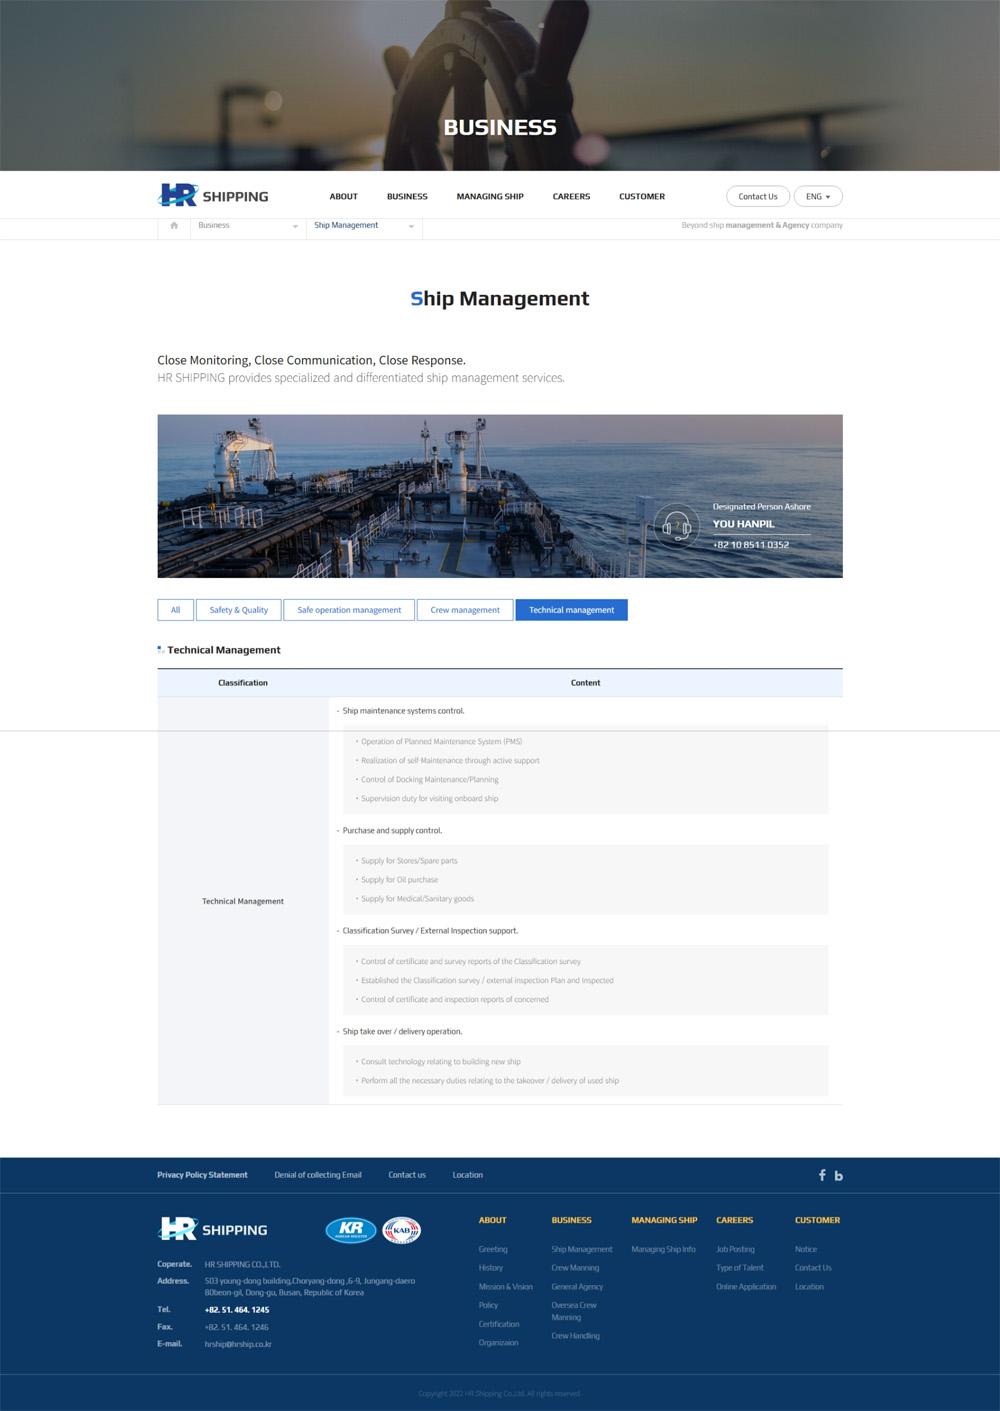Show the All tab

[x=175, y=610]
